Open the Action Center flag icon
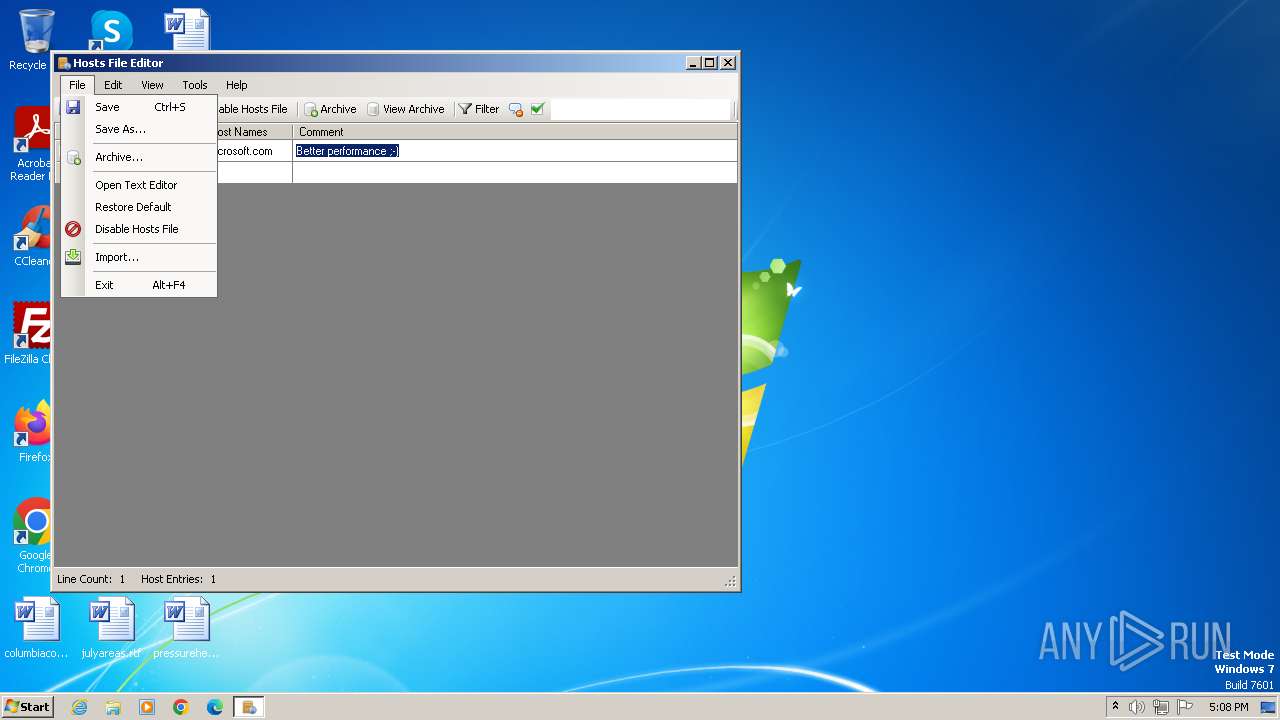1280x720 pixels. click(x=1185, y=707)
